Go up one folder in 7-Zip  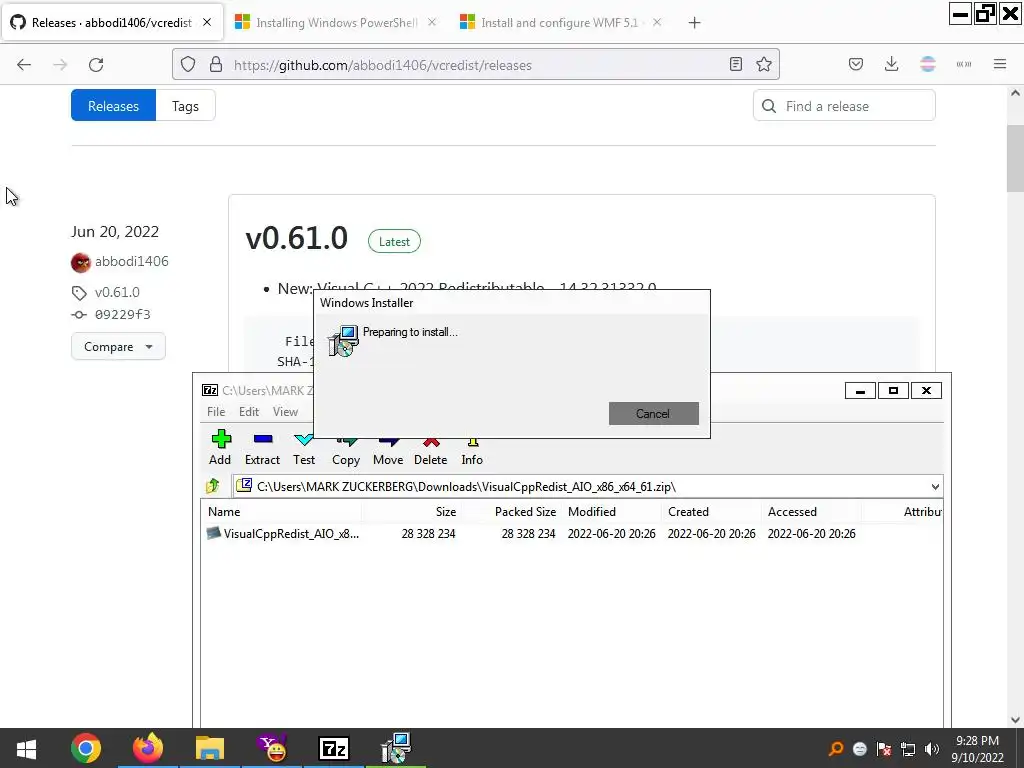coord(213,486)
